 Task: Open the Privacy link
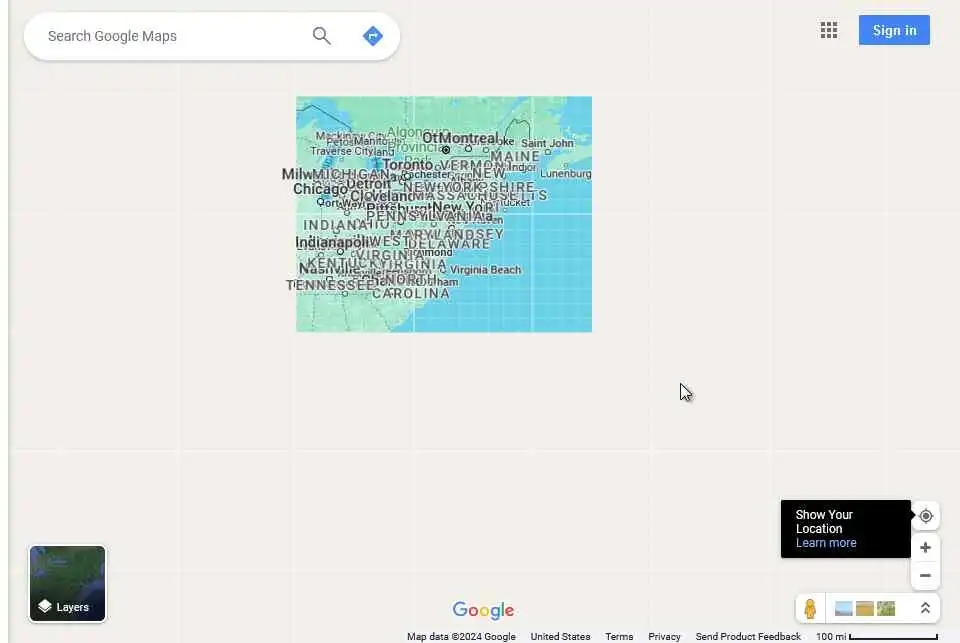[x=664, y=637]
